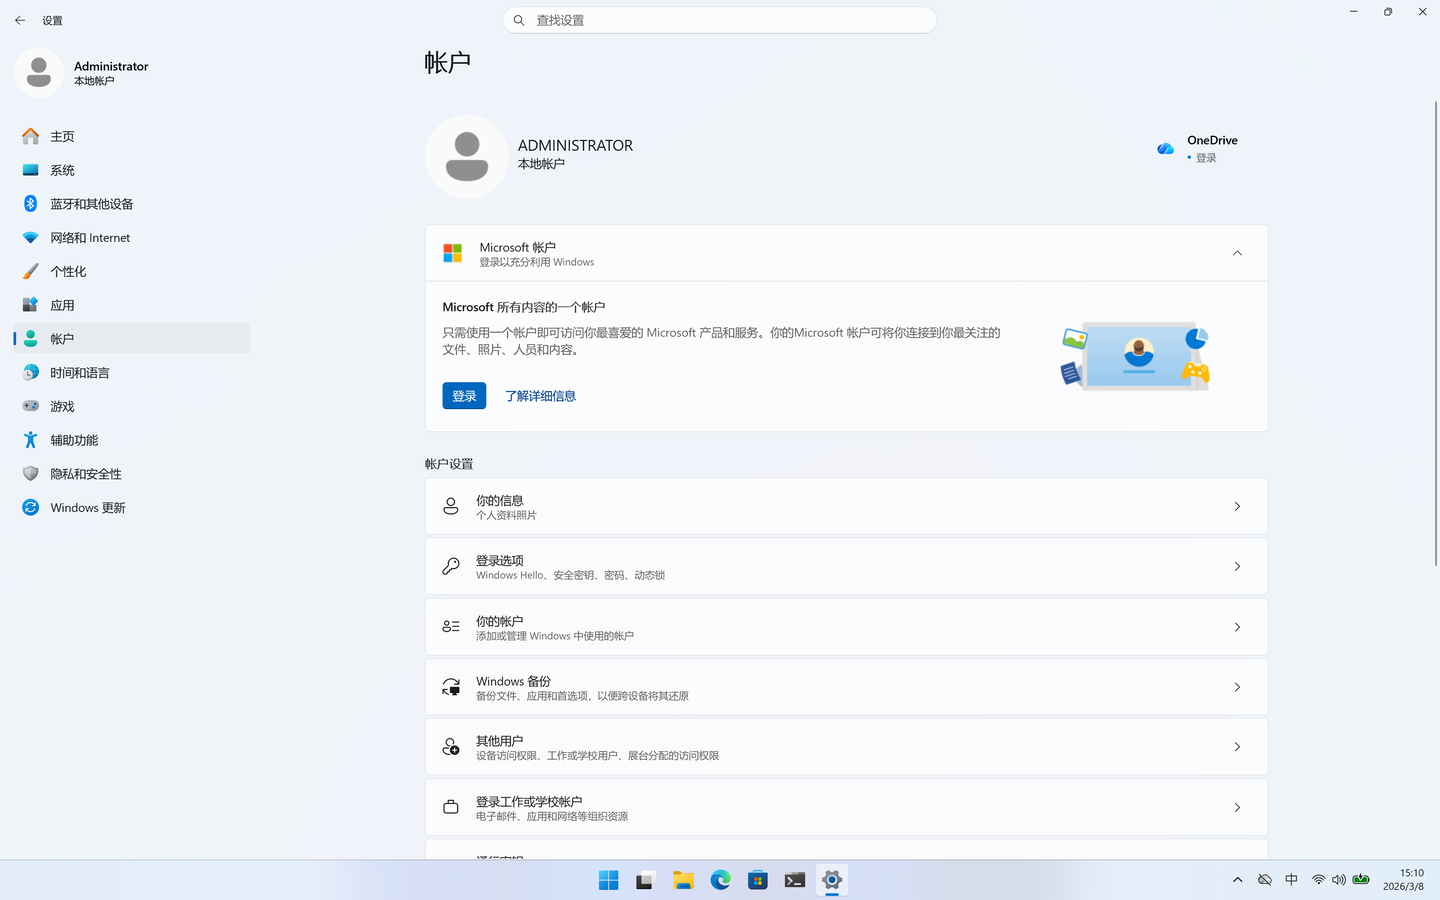Image resolution: width=1440 pixels, height=900 pixels.
Task: Open 登录工作或学校帐户 row chevron
Action: [1237, 807]
